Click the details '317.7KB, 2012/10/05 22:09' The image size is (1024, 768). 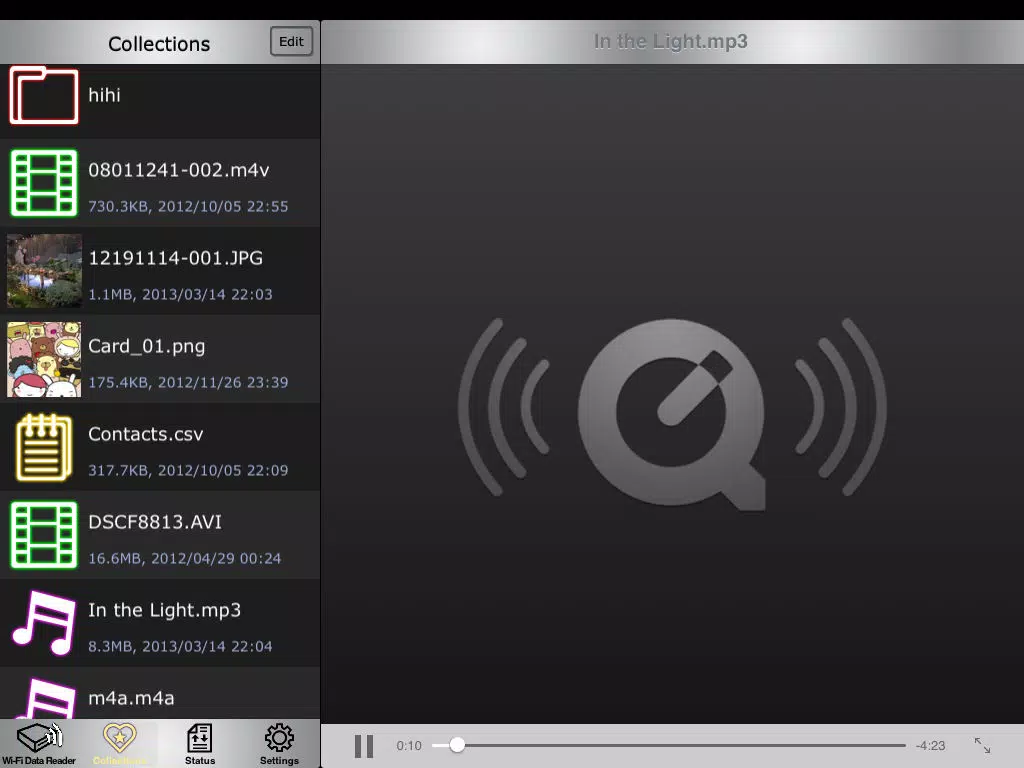click(x=188, y=470)
